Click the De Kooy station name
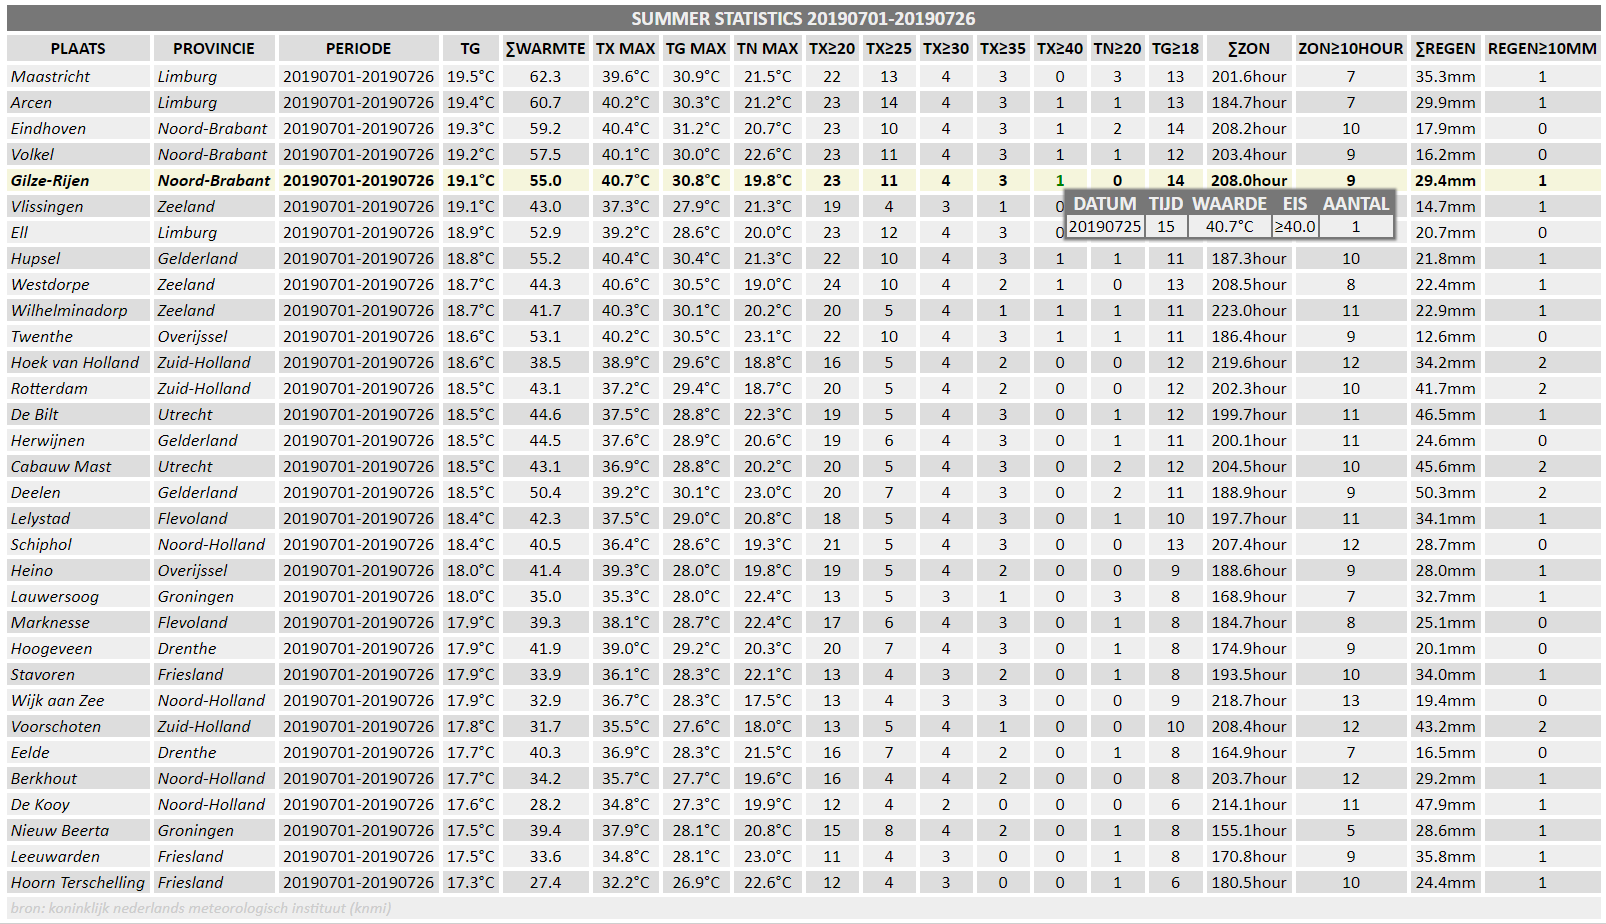 point(40,804)
